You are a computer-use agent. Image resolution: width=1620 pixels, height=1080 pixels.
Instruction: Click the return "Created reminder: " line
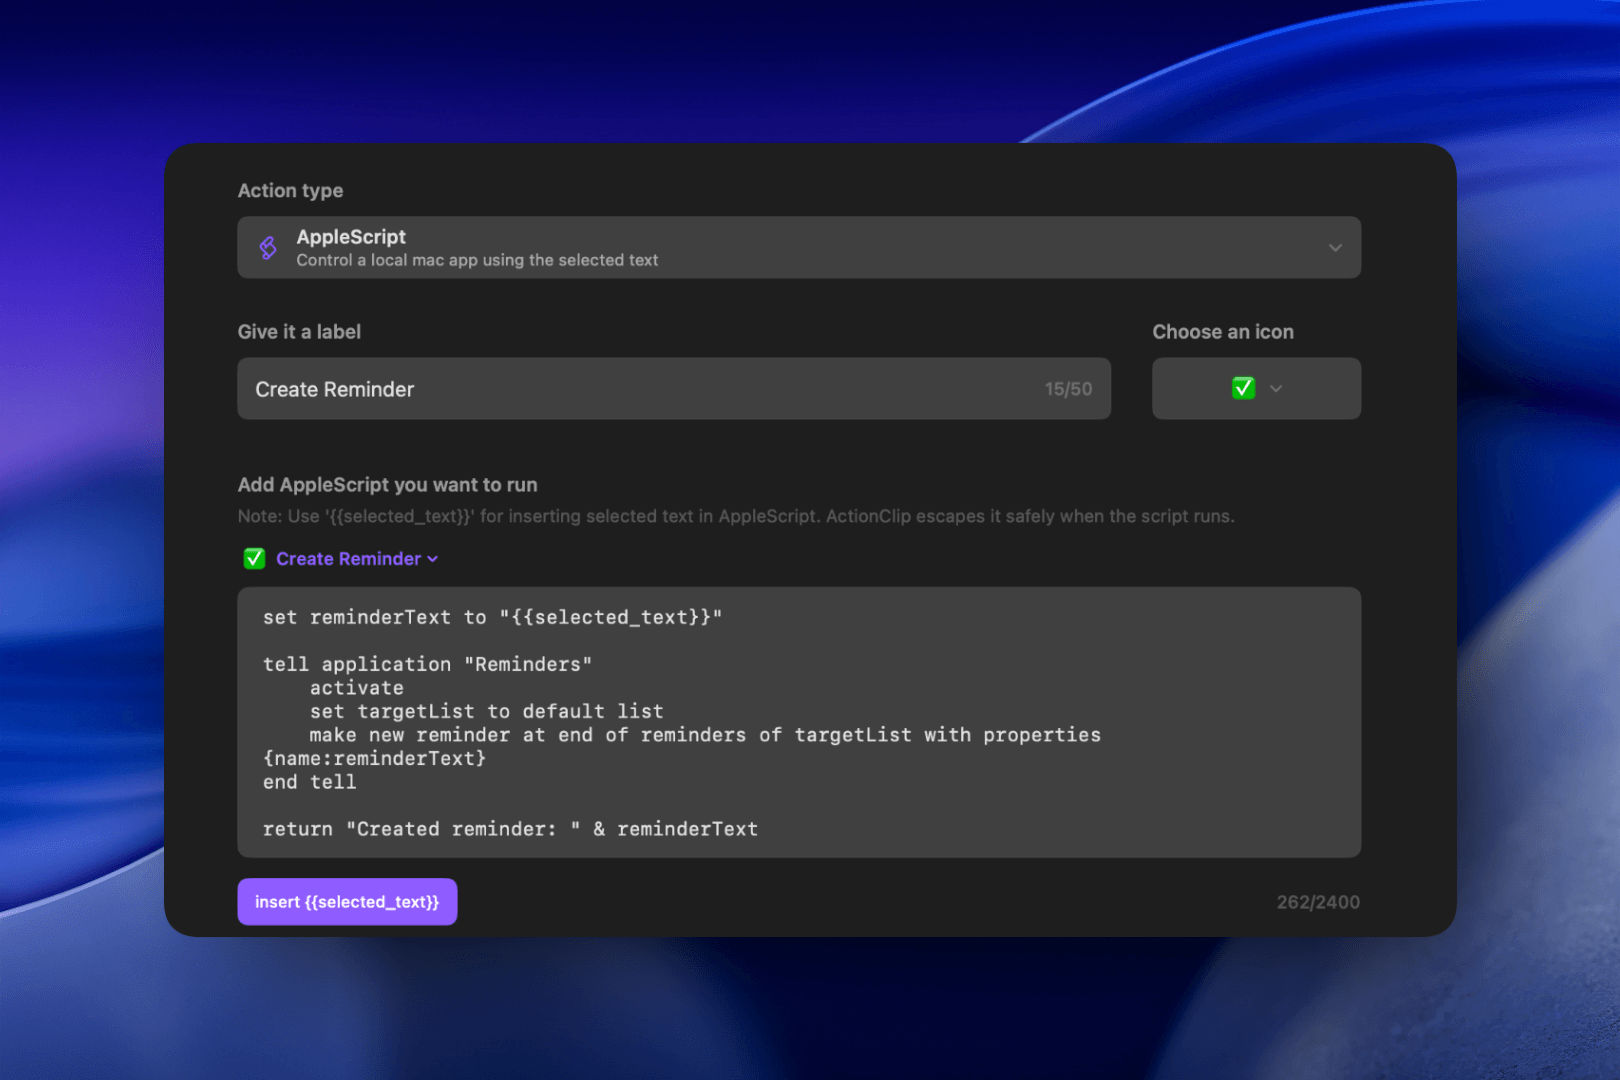pos(510,829)
